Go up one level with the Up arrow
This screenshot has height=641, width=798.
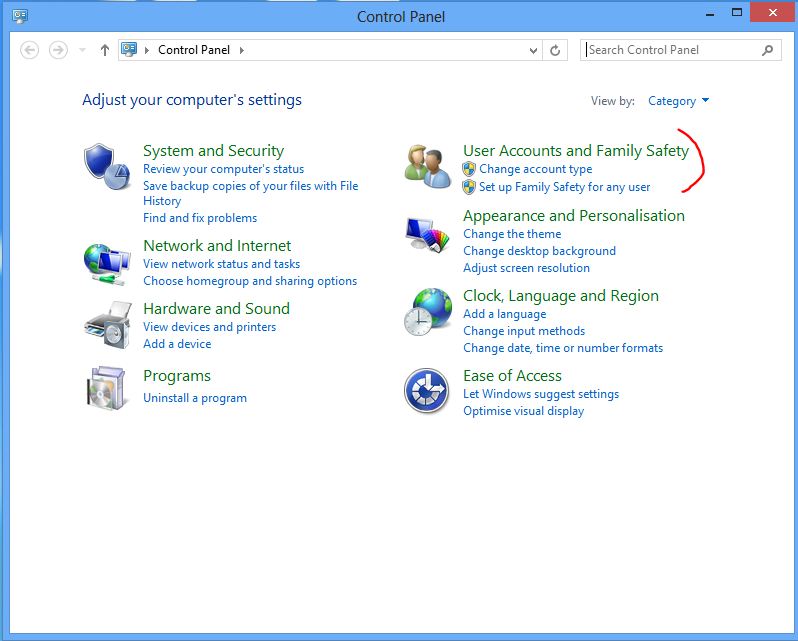click(x=105, y=50)
